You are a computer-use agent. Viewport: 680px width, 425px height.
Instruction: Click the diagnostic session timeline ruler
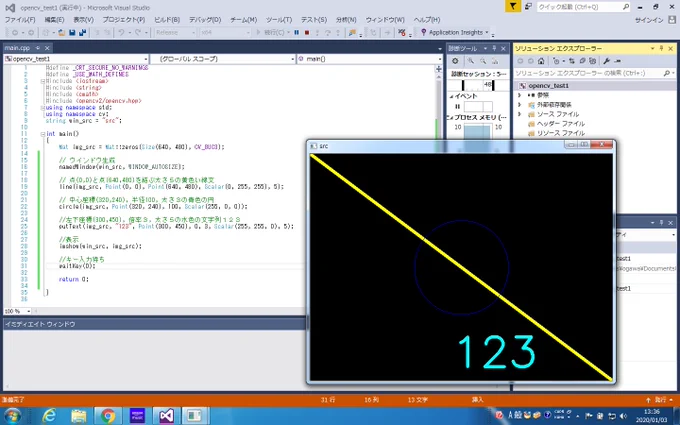(x=478, y=85)
